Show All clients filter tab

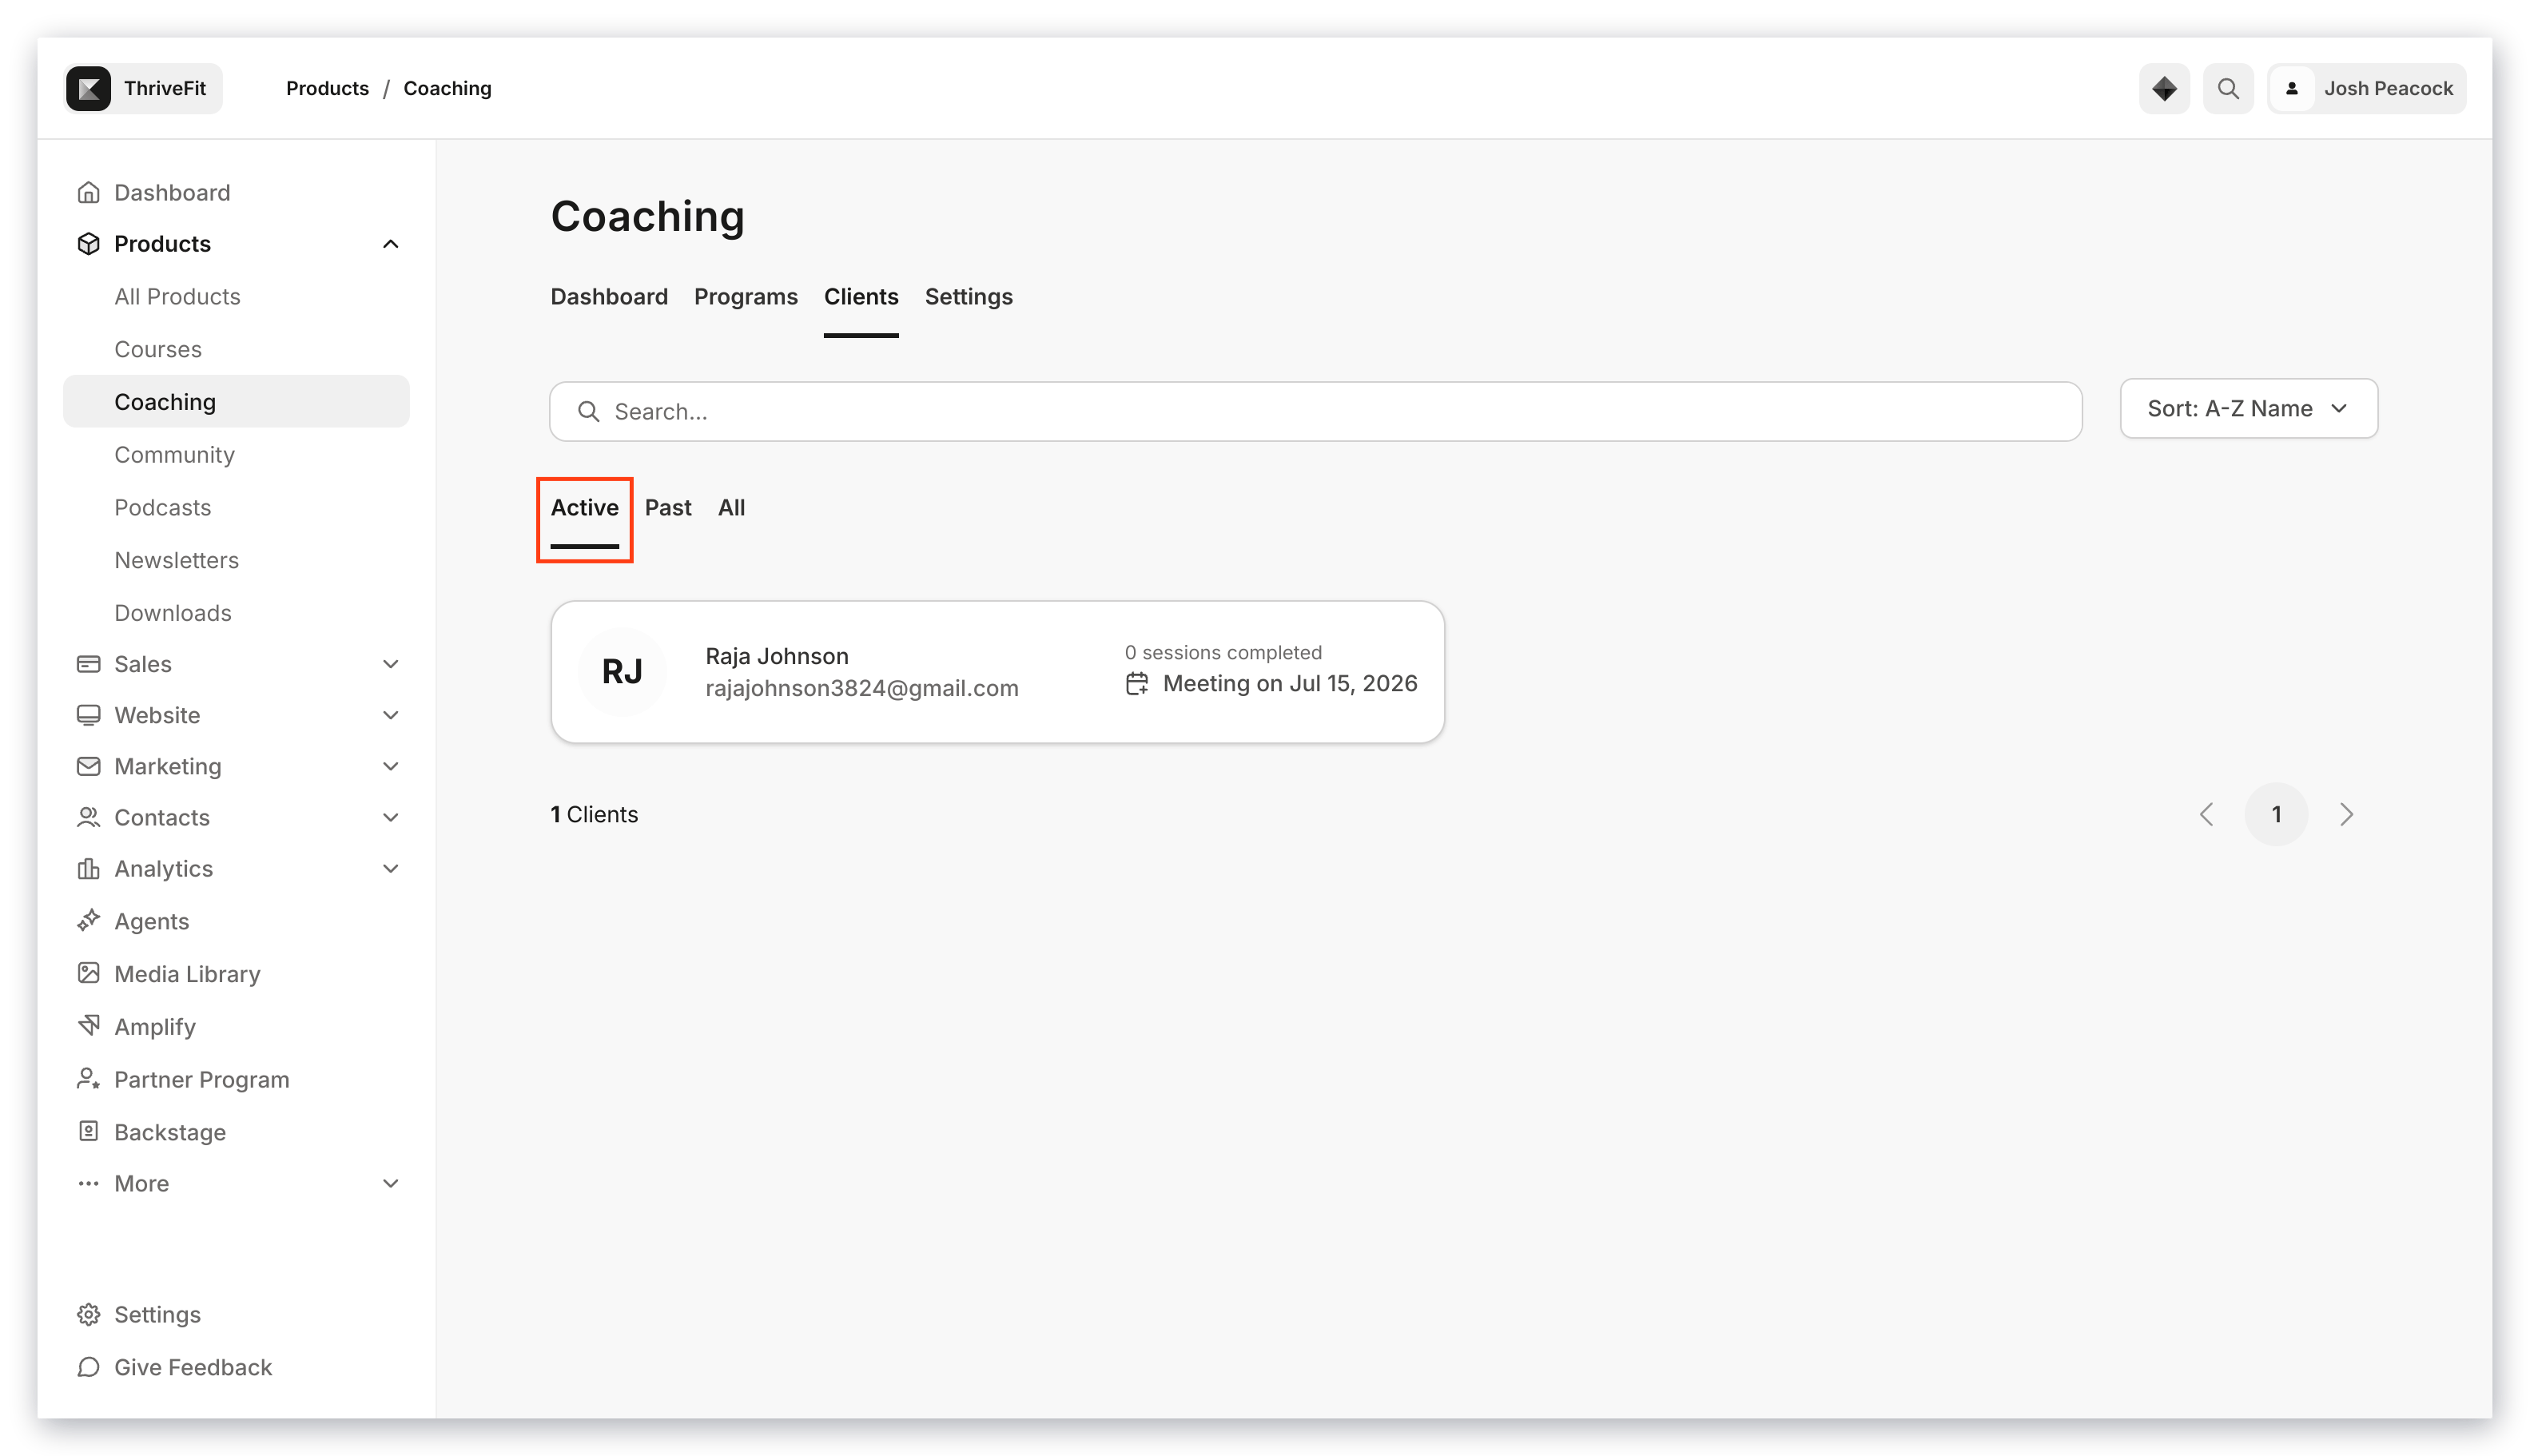[731, 508]
